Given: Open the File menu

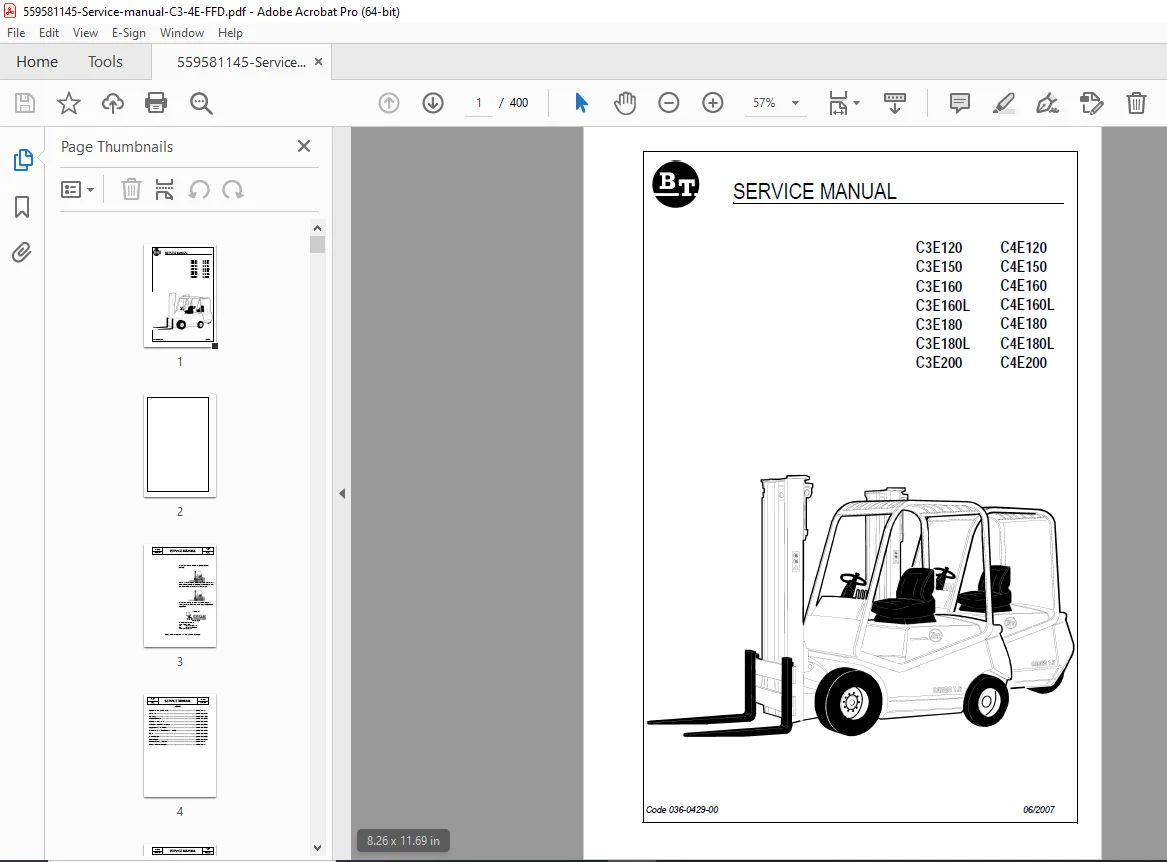Looking at the screenshot, I should click(16, 33).
